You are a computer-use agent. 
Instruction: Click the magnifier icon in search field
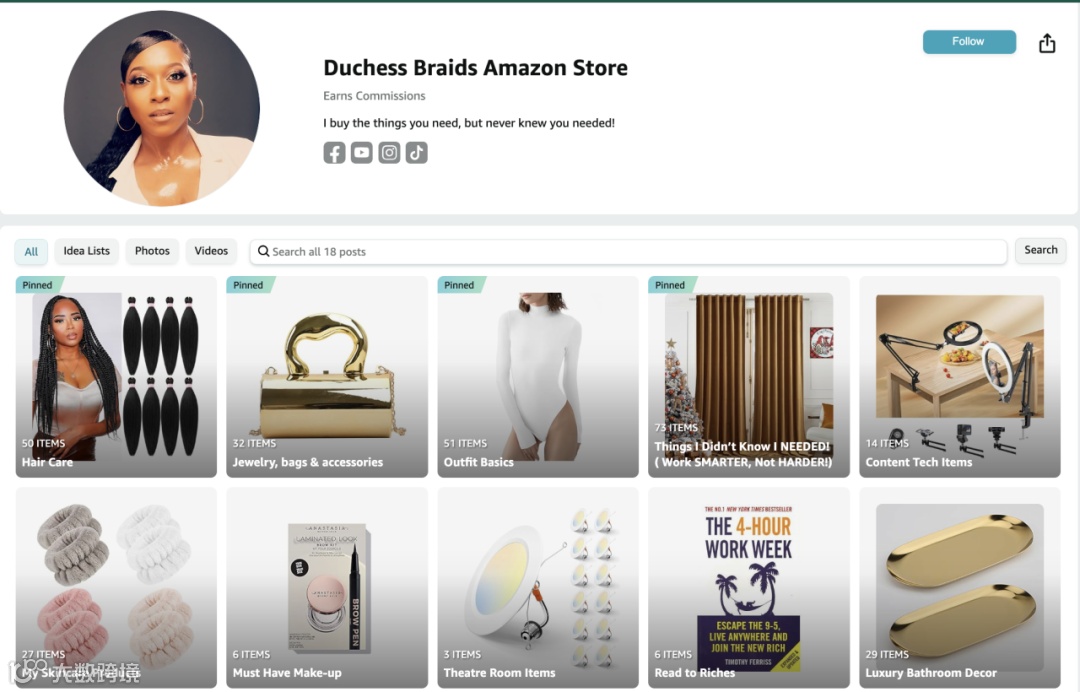[263, 251]
